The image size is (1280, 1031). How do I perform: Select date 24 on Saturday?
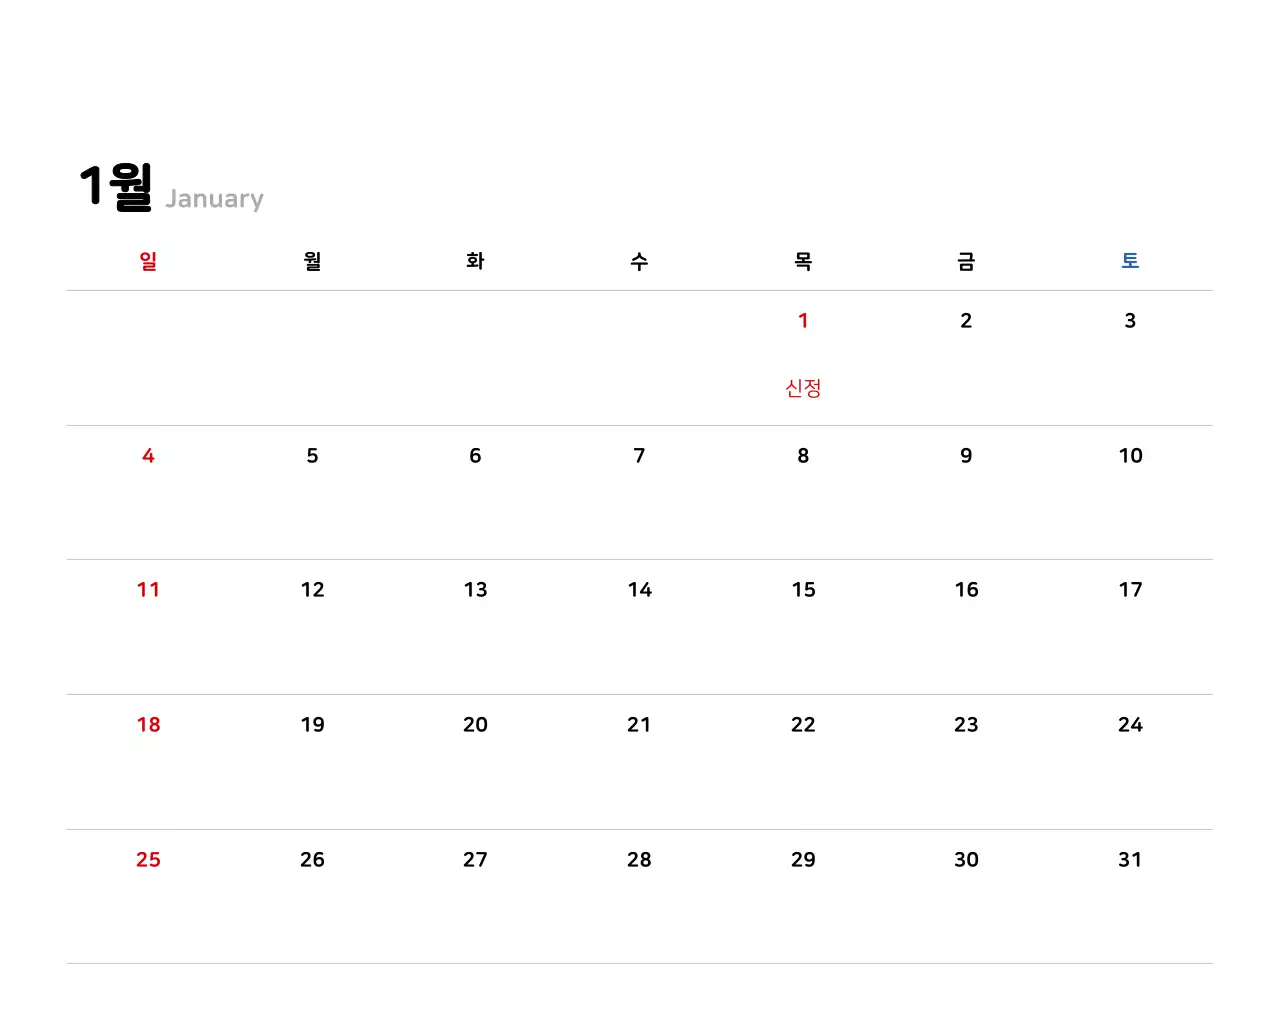(1130, 725)
